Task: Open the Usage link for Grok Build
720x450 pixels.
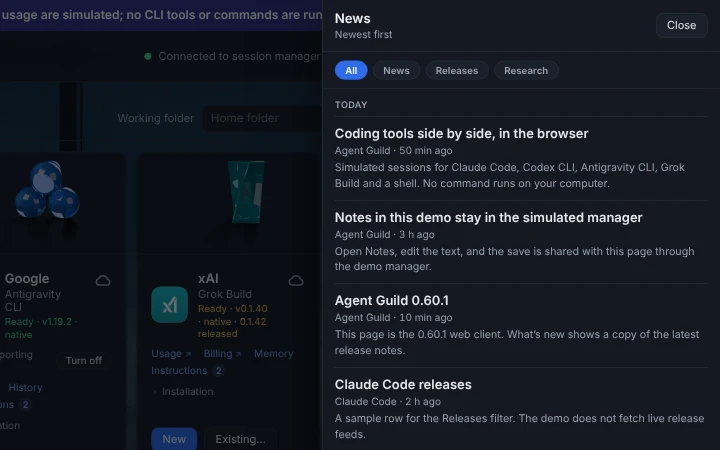Action: point(171,354)
